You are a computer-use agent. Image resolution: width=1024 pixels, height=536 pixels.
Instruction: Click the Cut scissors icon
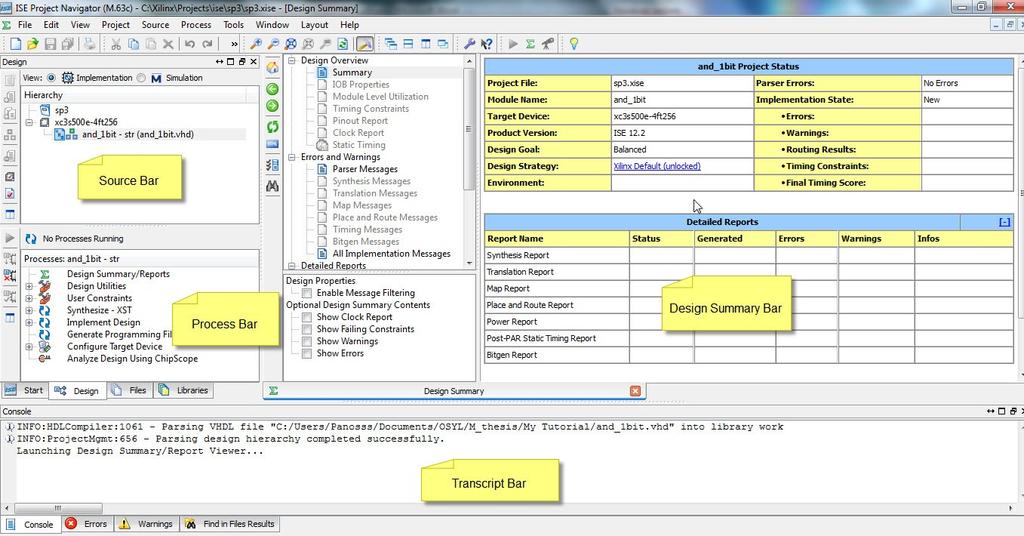116,44
